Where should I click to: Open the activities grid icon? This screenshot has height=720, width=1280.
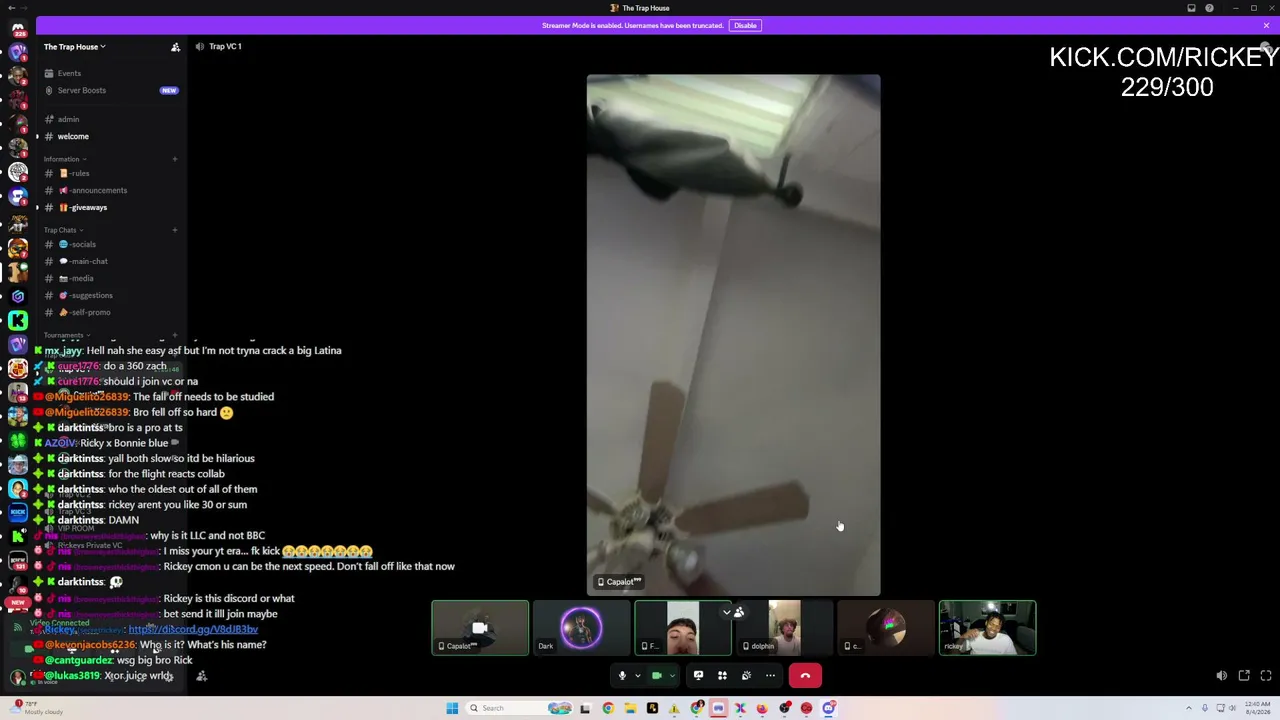point(722,676)
